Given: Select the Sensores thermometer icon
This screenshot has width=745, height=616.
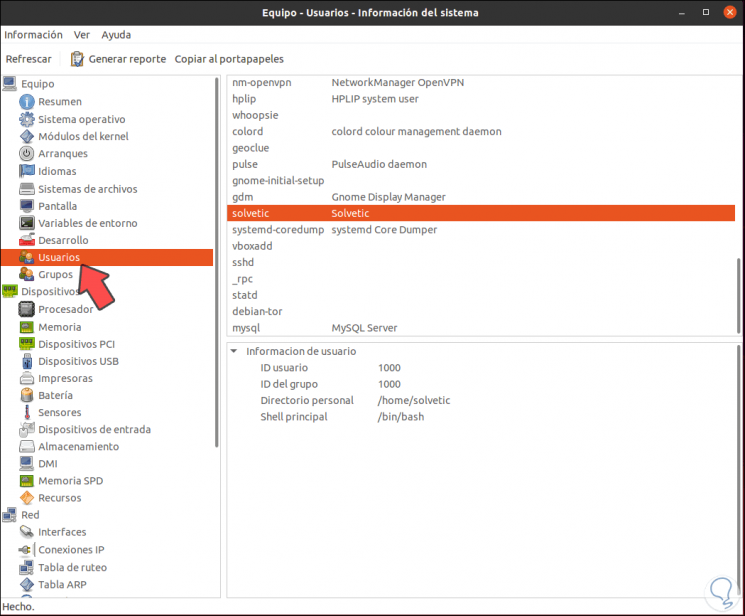Looking at the screenshot, I should tap(27, 412).
